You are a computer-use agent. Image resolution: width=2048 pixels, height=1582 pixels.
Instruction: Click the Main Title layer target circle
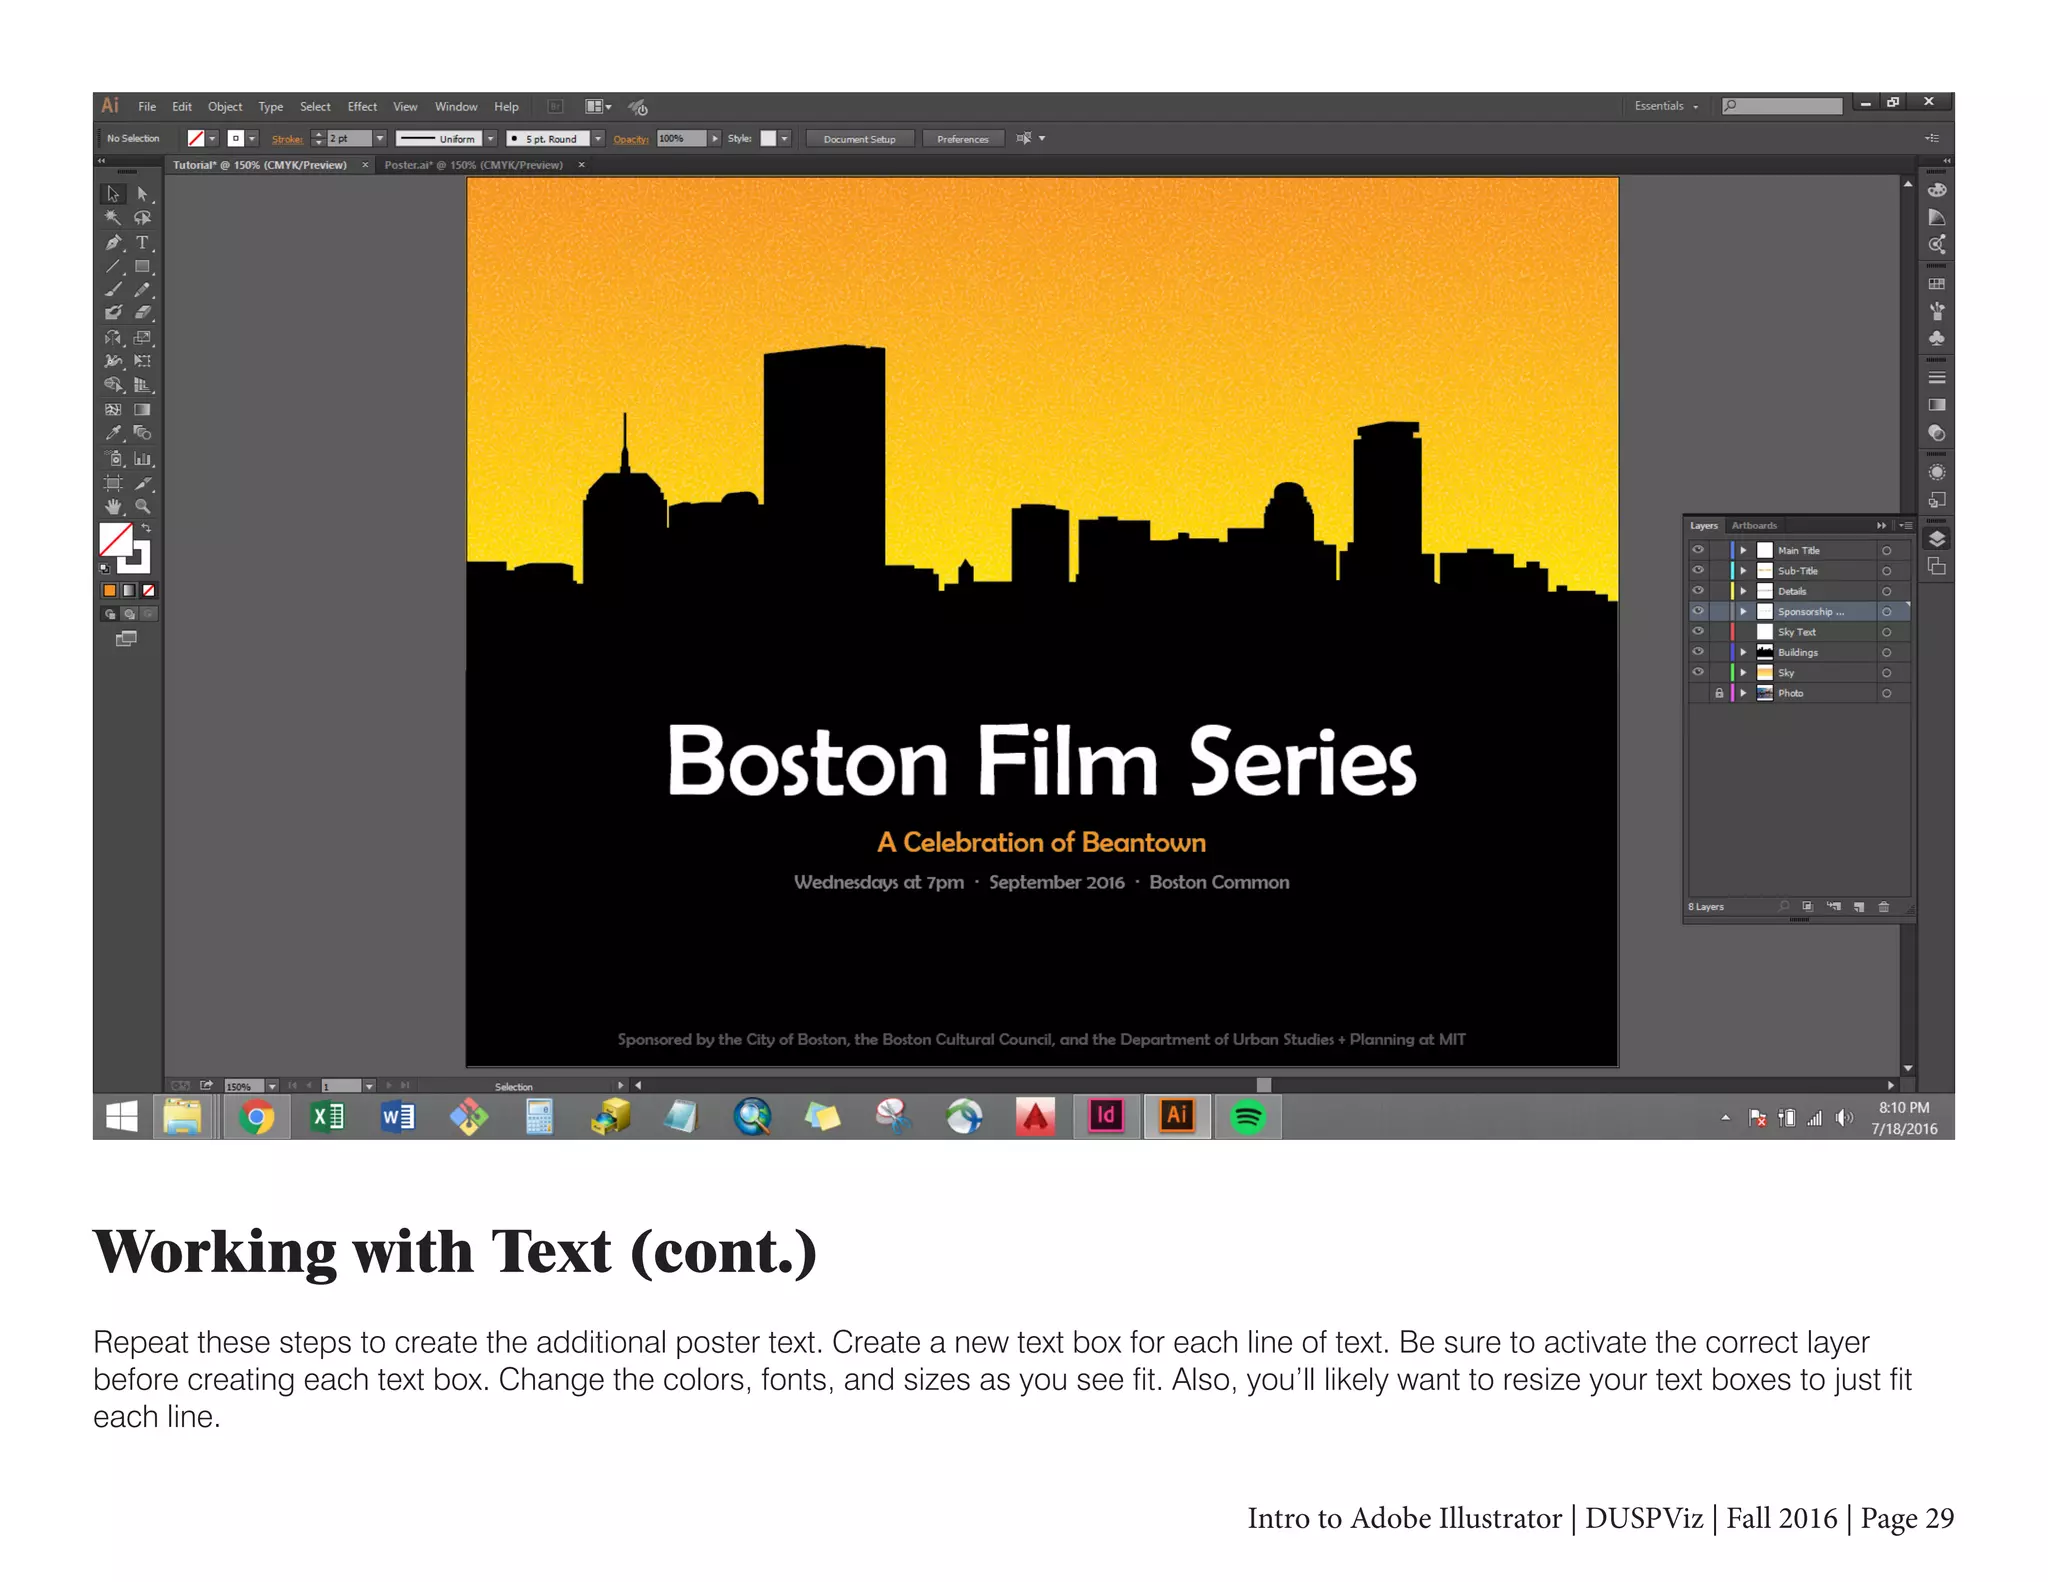(x=1887, y=550)
